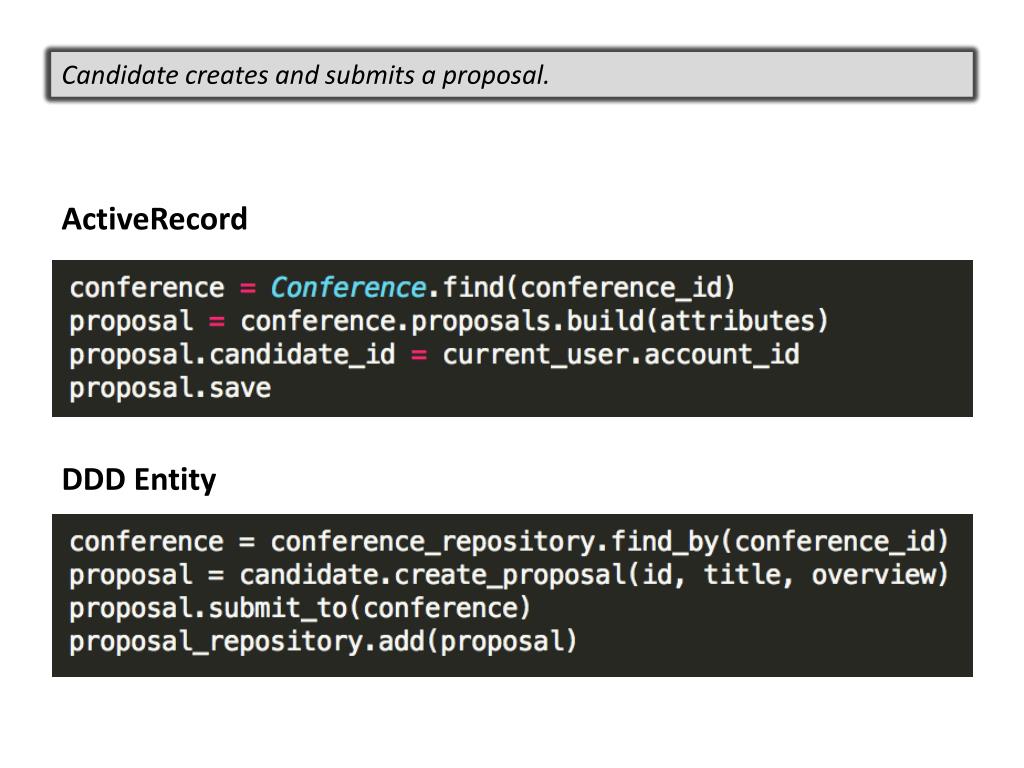Viewport: 1024px width, 768px height.
Task: Click 'proposal.candidate_id' in third code line
Action: pos(232,355)
